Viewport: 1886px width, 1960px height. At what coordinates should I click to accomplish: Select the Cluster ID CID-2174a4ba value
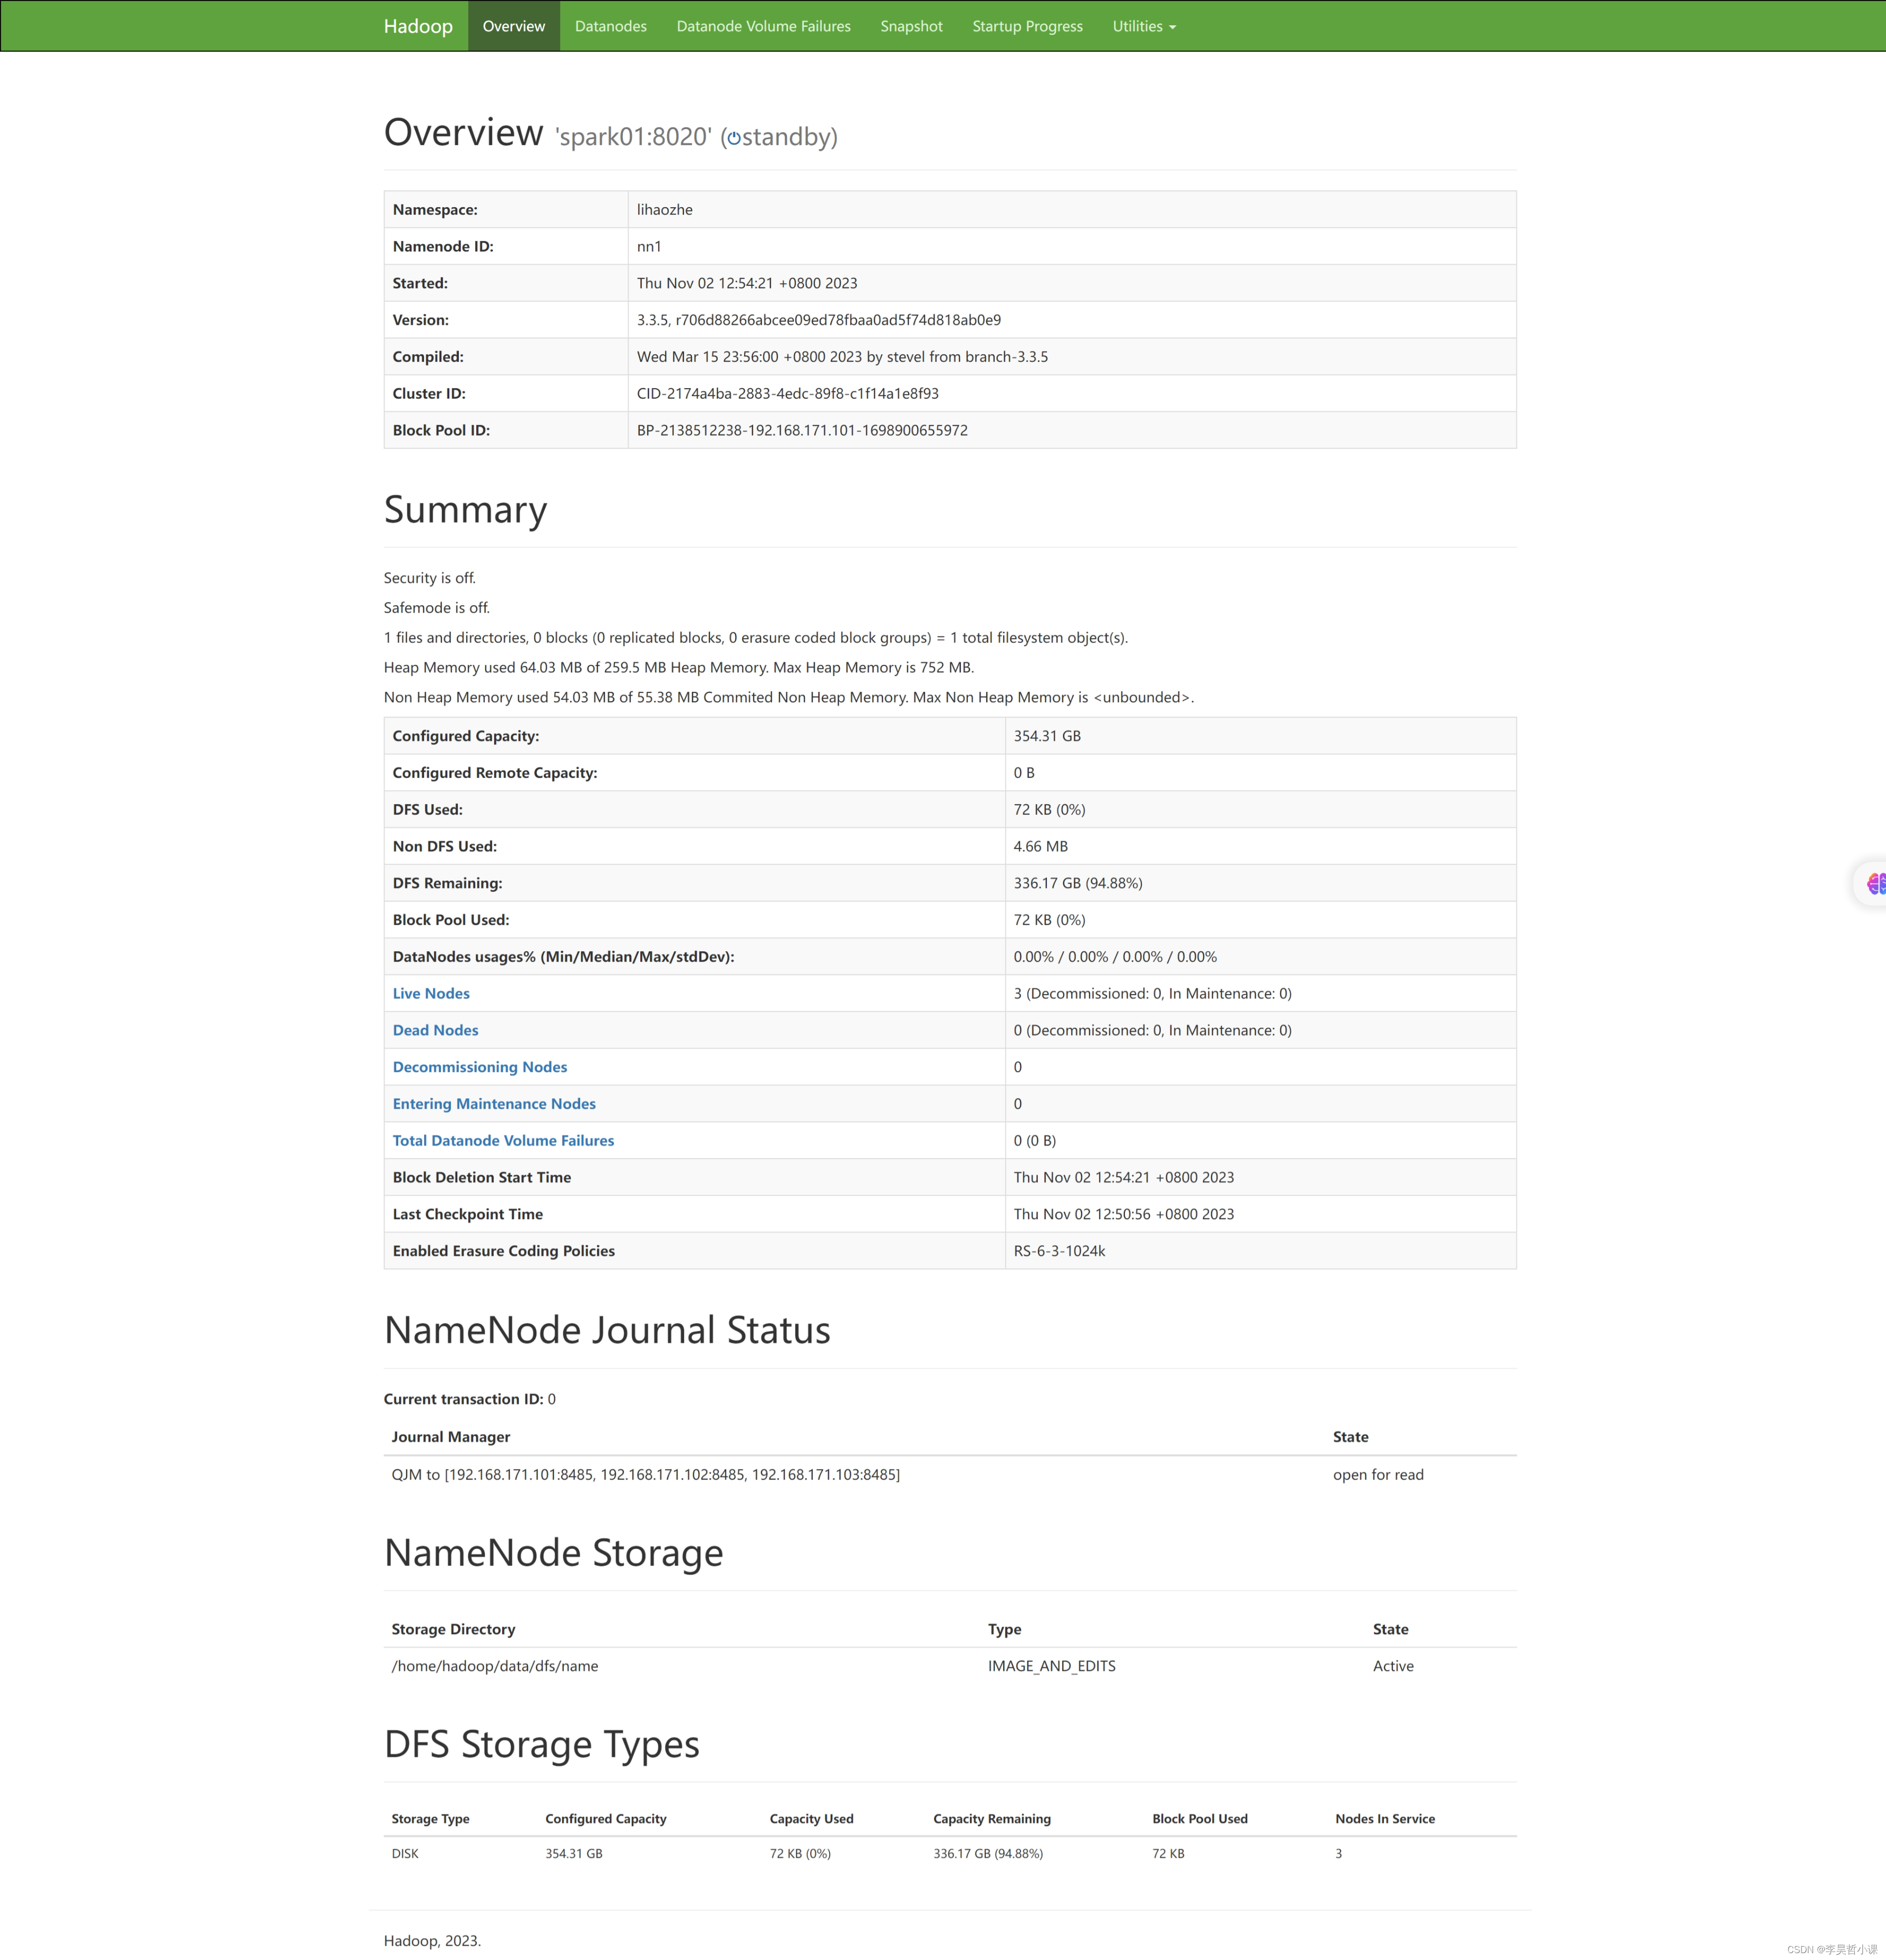788,393
